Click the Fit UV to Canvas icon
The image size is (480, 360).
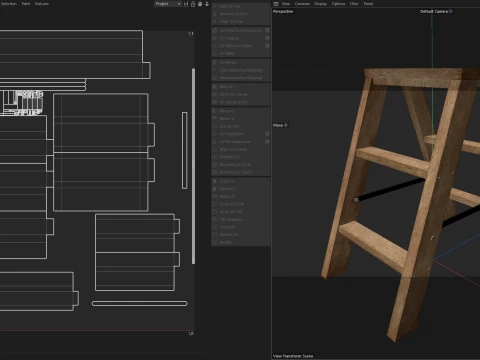215,94
